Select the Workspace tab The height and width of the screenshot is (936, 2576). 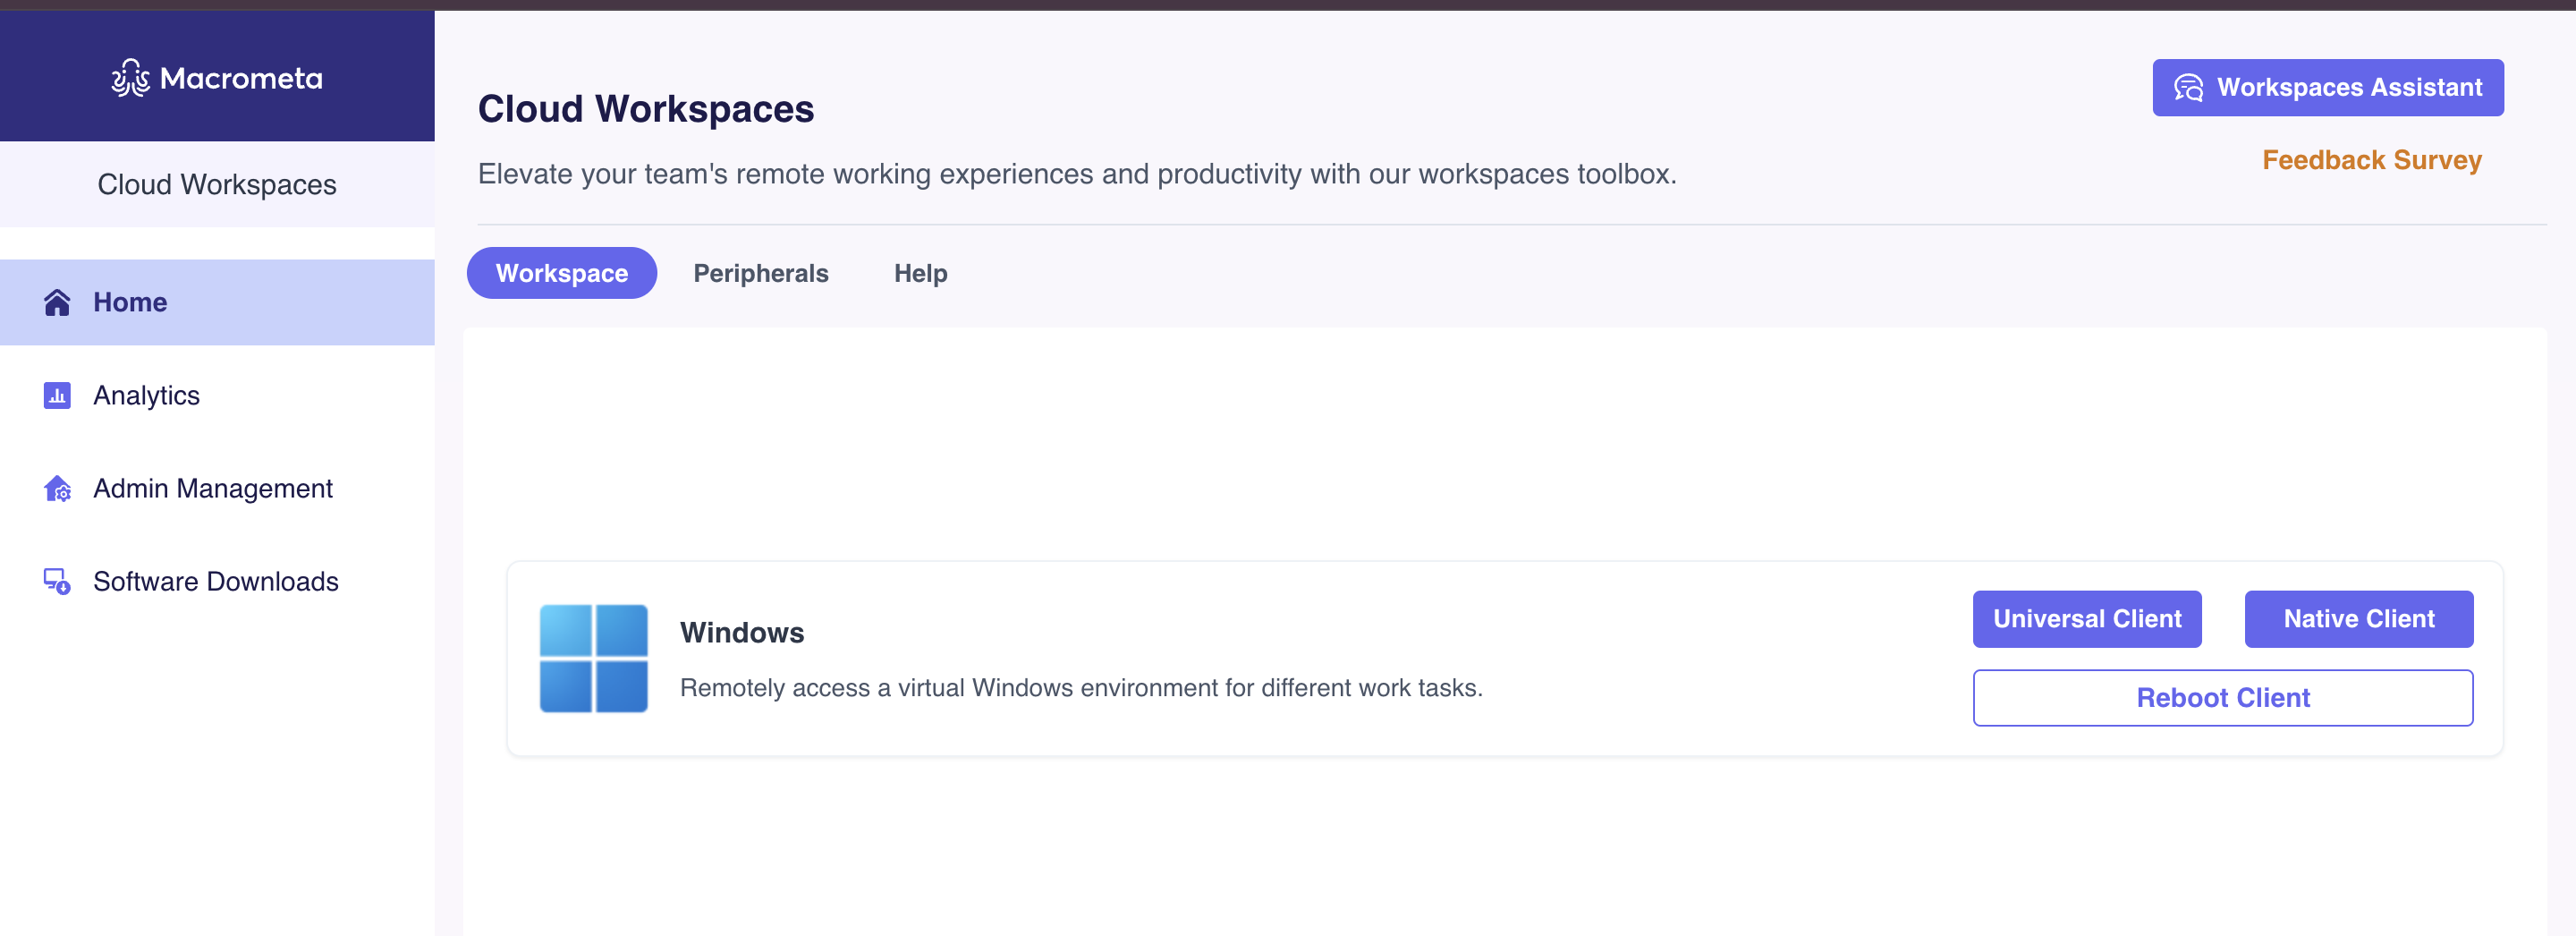(561, 272)
